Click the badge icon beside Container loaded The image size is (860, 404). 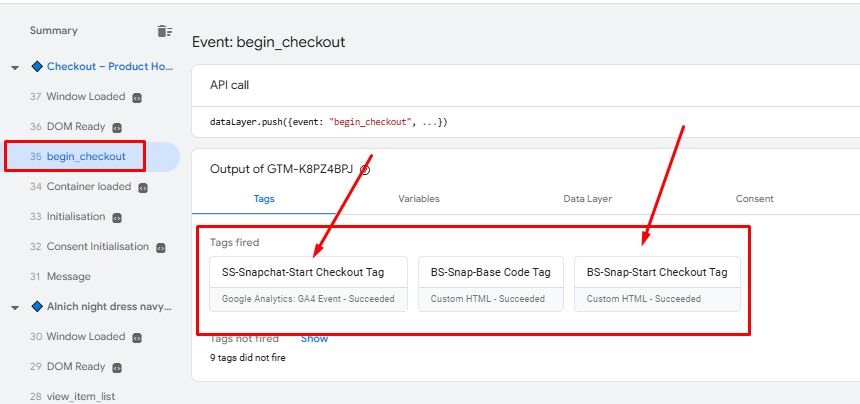[143, 187]
